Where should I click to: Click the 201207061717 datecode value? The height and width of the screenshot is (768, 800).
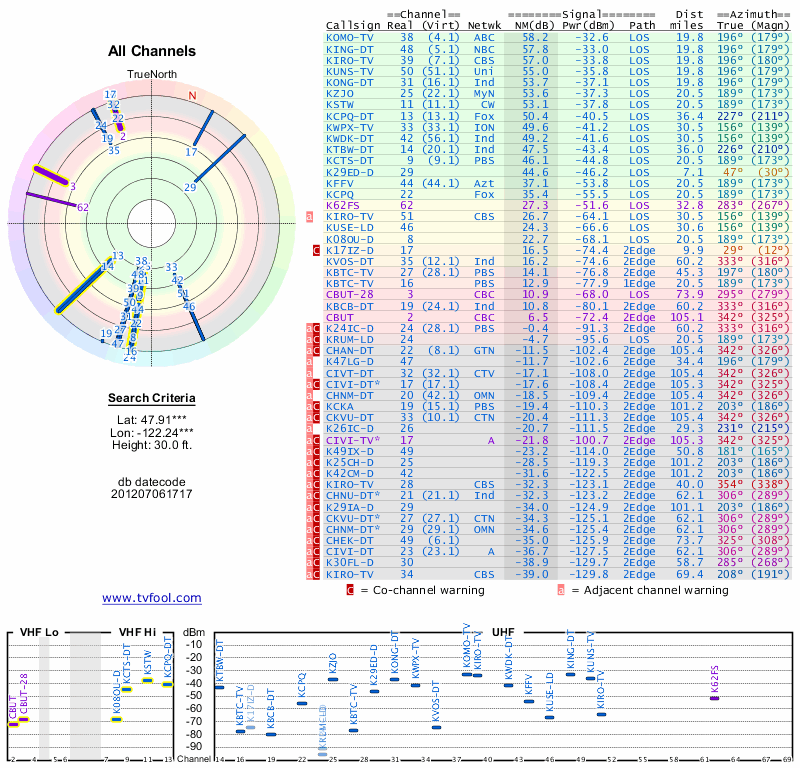(x=152, y=494)
